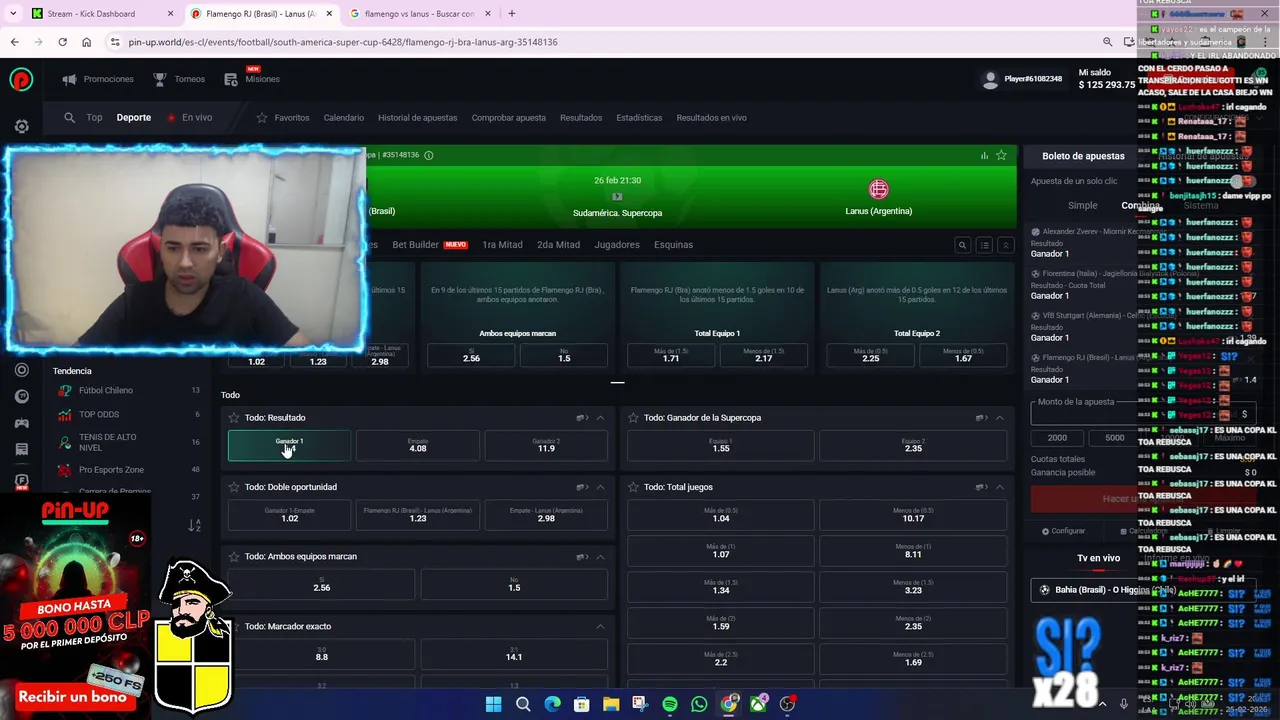Pick Total Equipo 2 Menos de (0.5) 1.67
This screenshot has height=720, width=1280.
pyautogui.click(x=963, y=355)
